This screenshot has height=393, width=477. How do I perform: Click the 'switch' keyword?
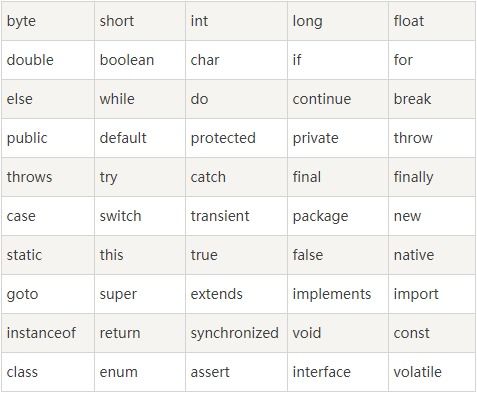point(120,216)
